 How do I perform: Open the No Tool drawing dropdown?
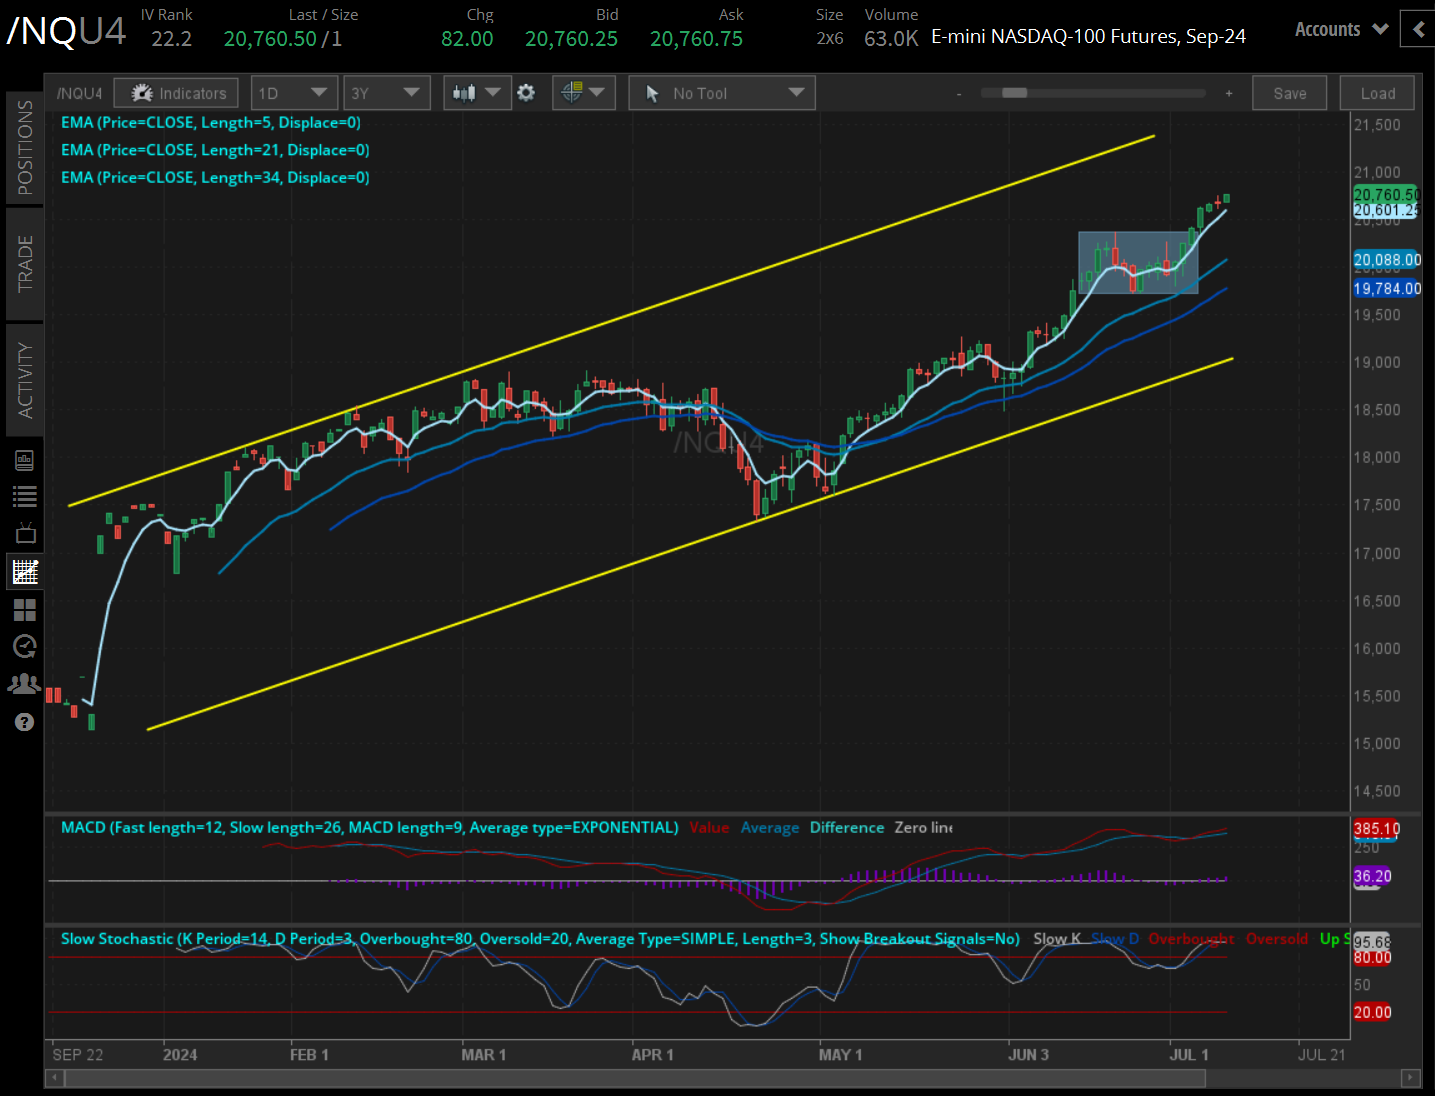[722, 93]
